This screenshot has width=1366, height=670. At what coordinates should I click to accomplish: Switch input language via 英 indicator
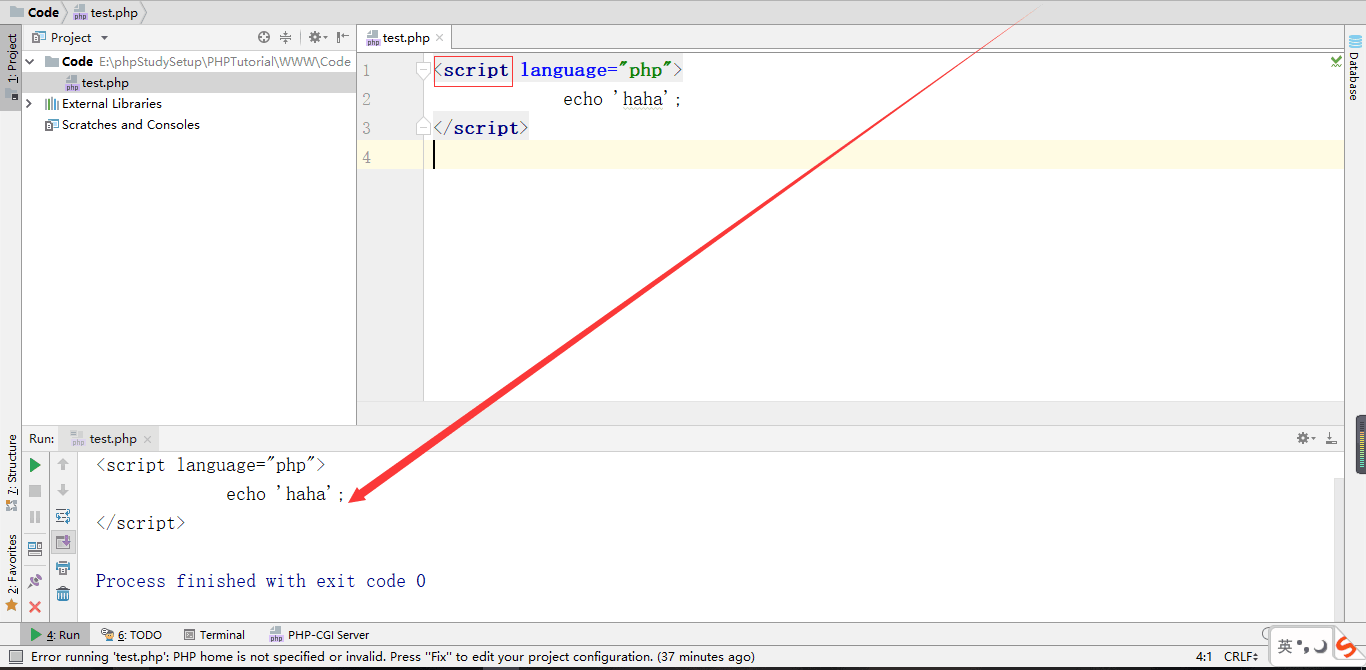pyautogui.click(x=1285, y=647)
